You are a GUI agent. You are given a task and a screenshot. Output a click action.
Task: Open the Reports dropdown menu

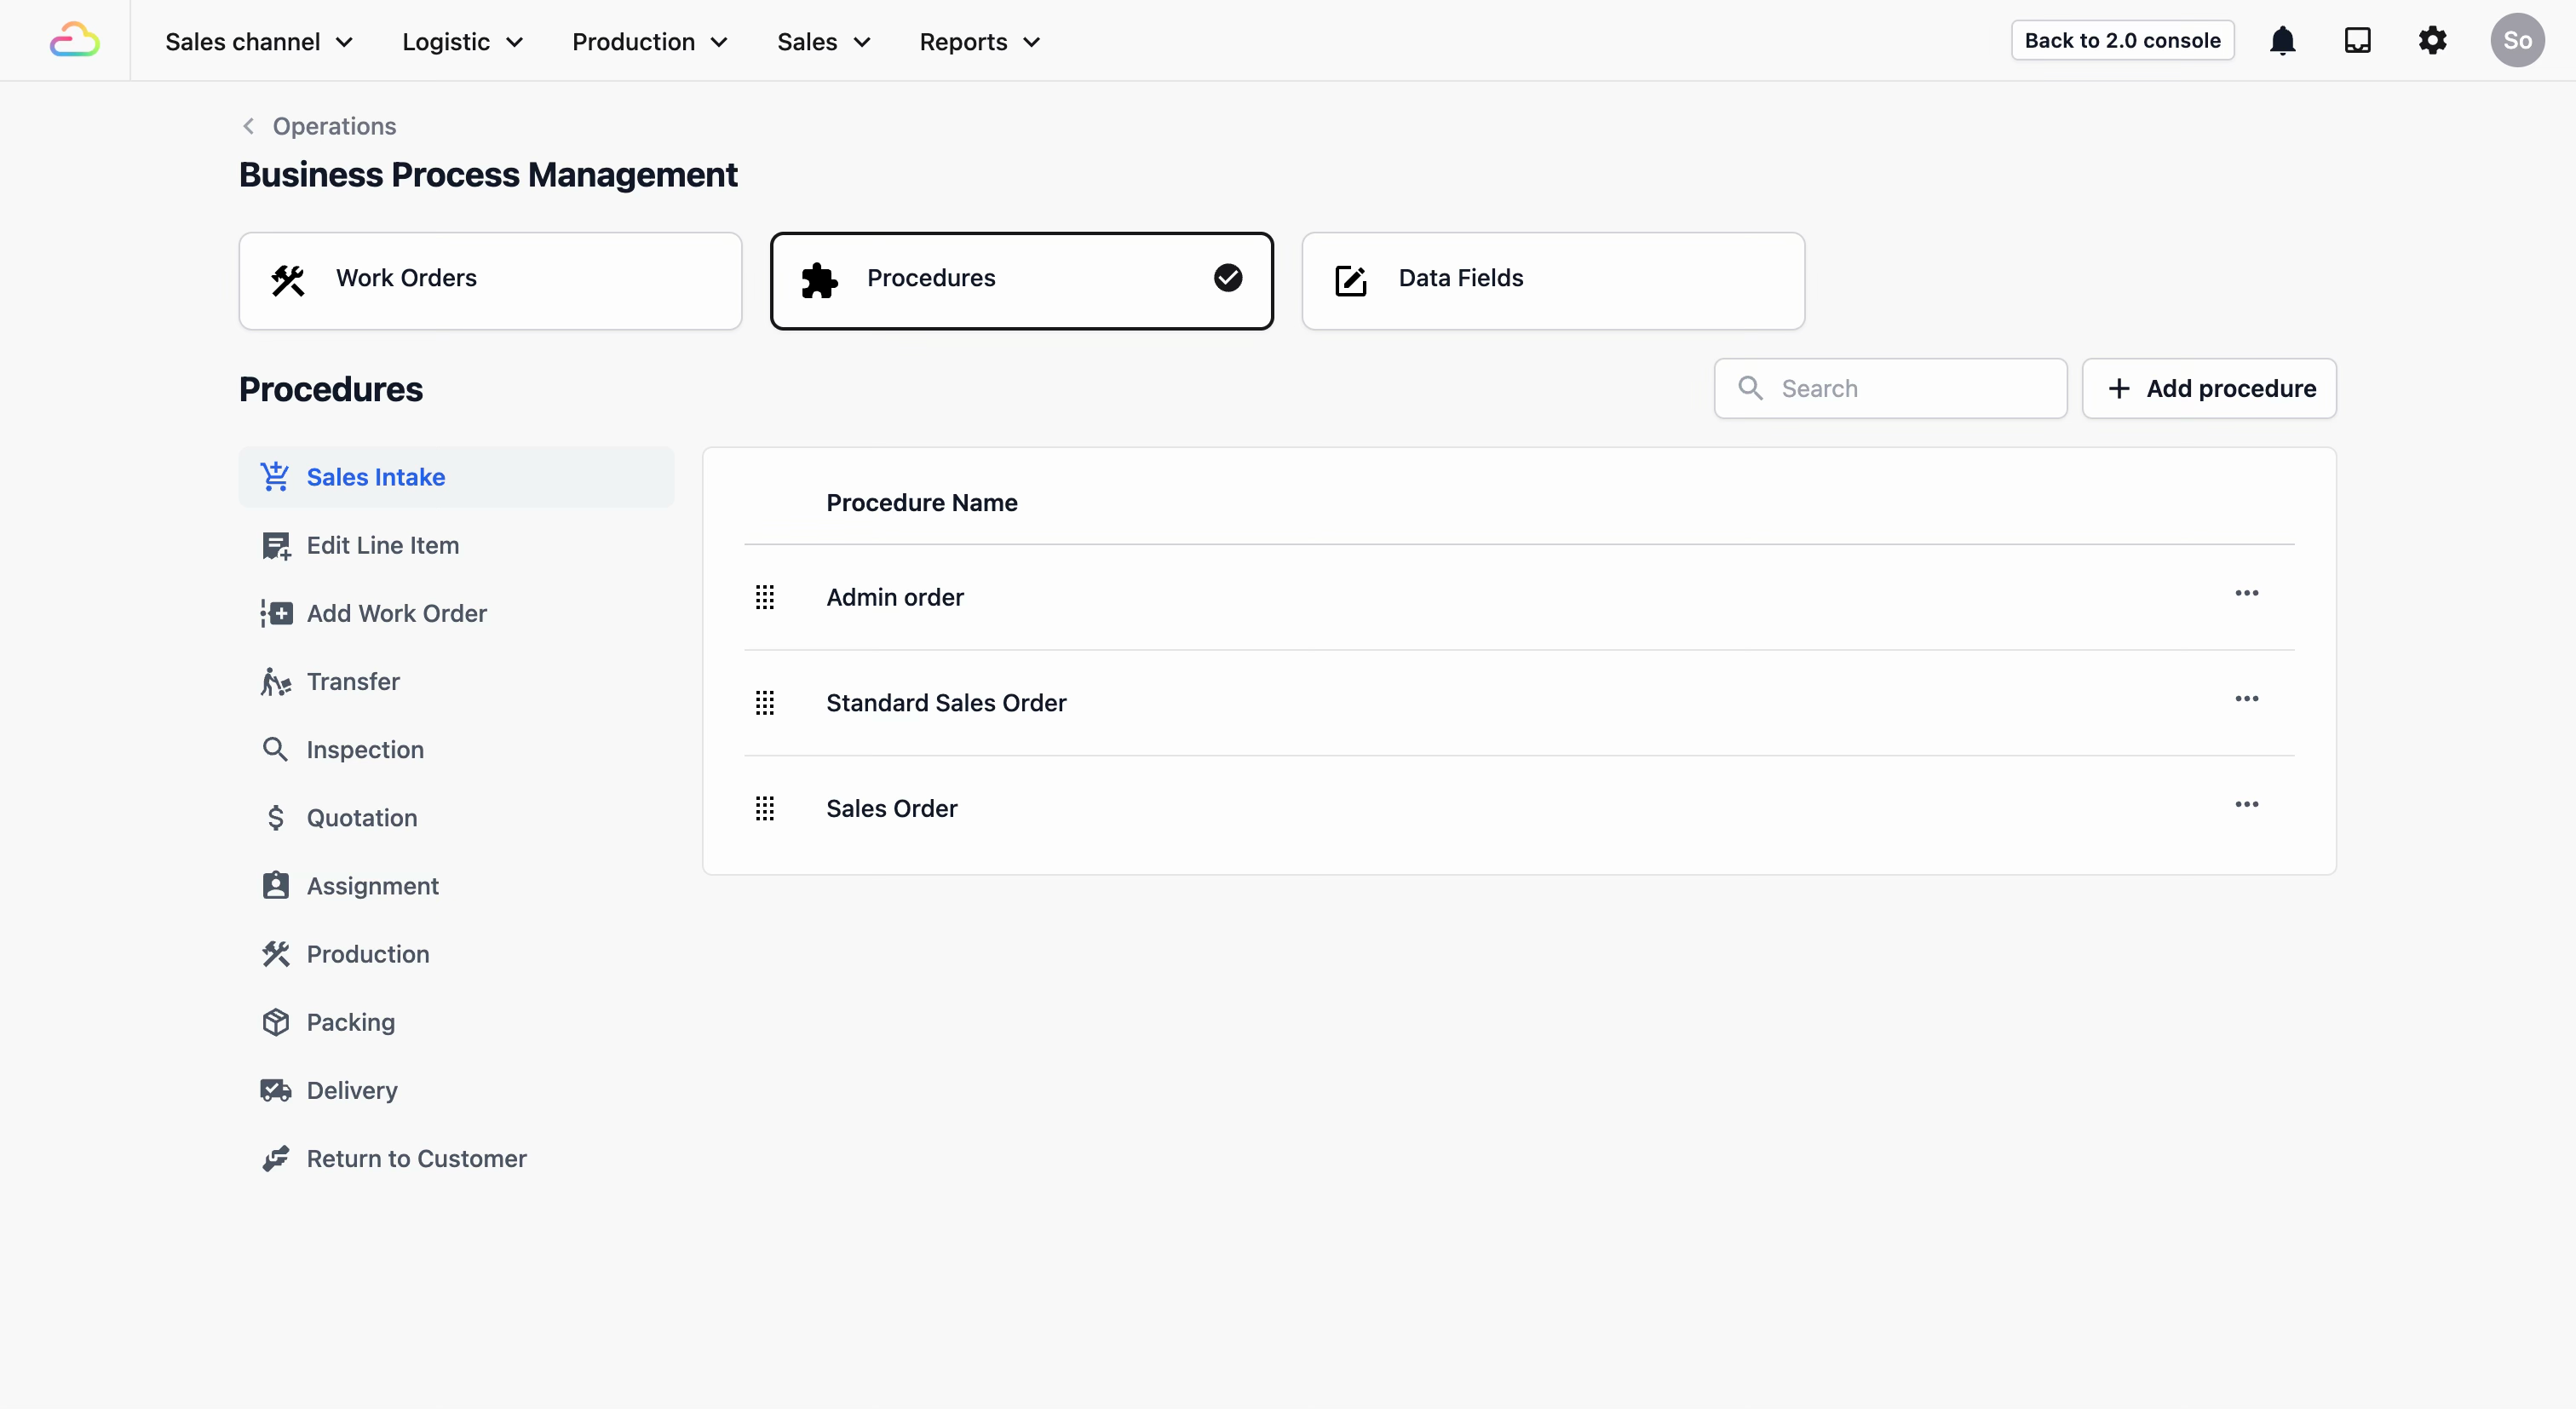980,42
